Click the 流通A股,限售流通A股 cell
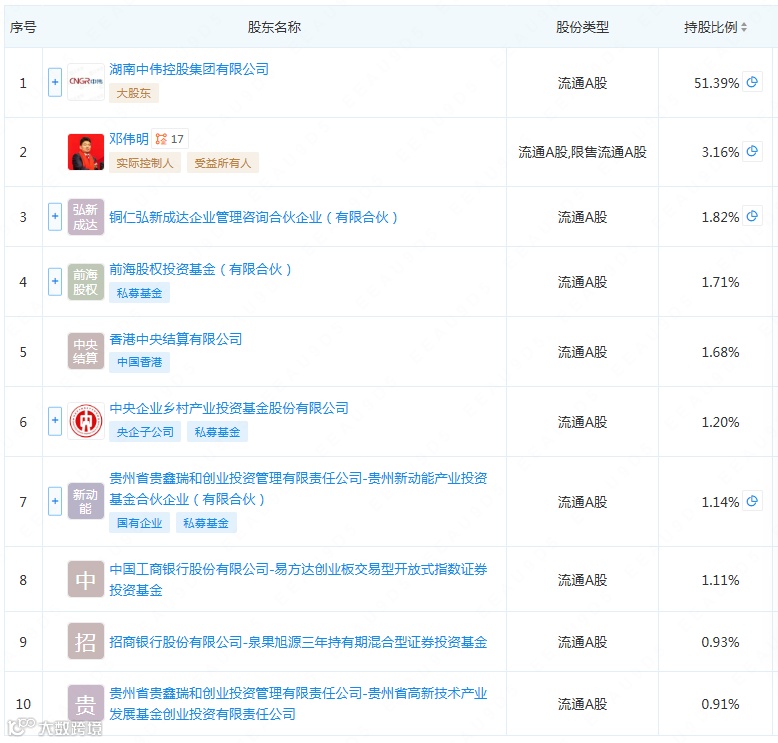The width and height of the screenshot is (778, 743). coord(582,152)
